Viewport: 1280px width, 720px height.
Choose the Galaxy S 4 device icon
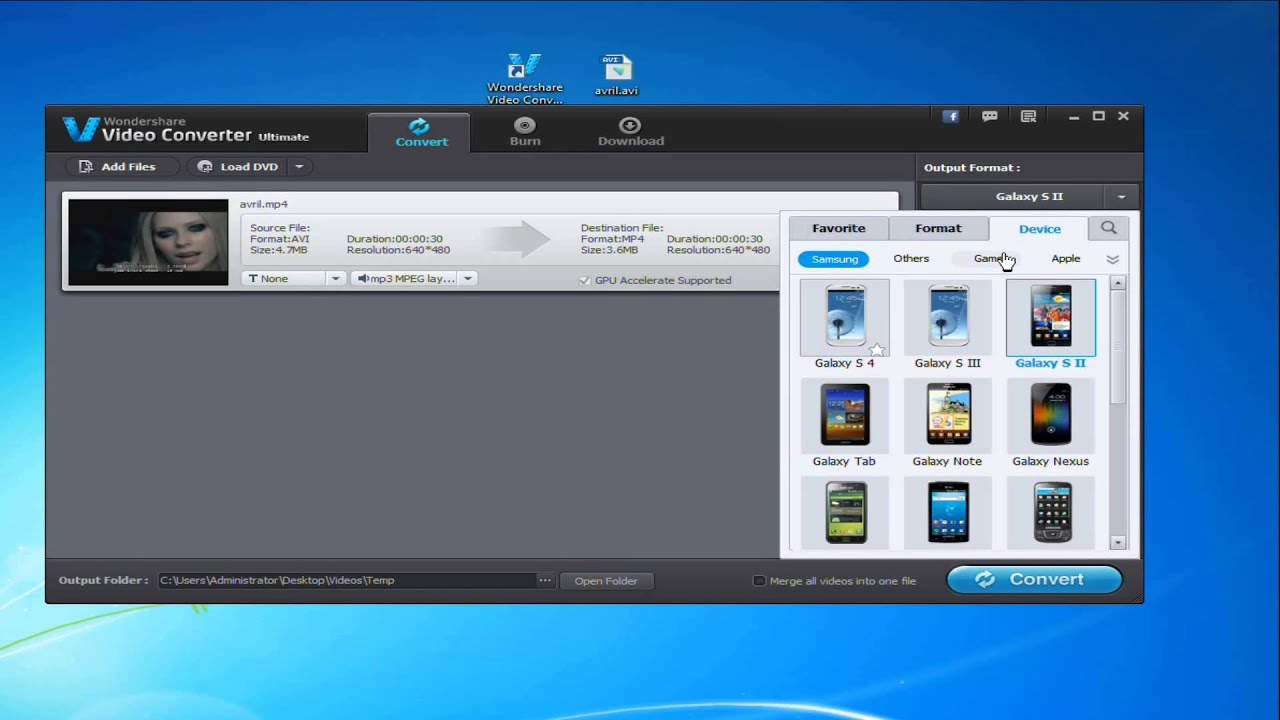(845, 317)
